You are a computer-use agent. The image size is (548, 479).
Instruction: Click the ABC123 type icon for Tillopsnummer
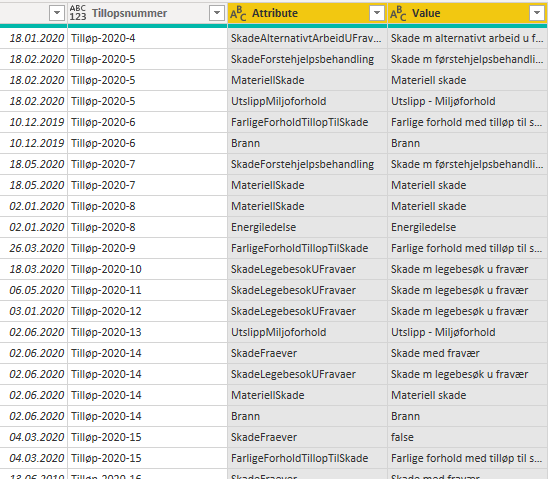[78, 13]
